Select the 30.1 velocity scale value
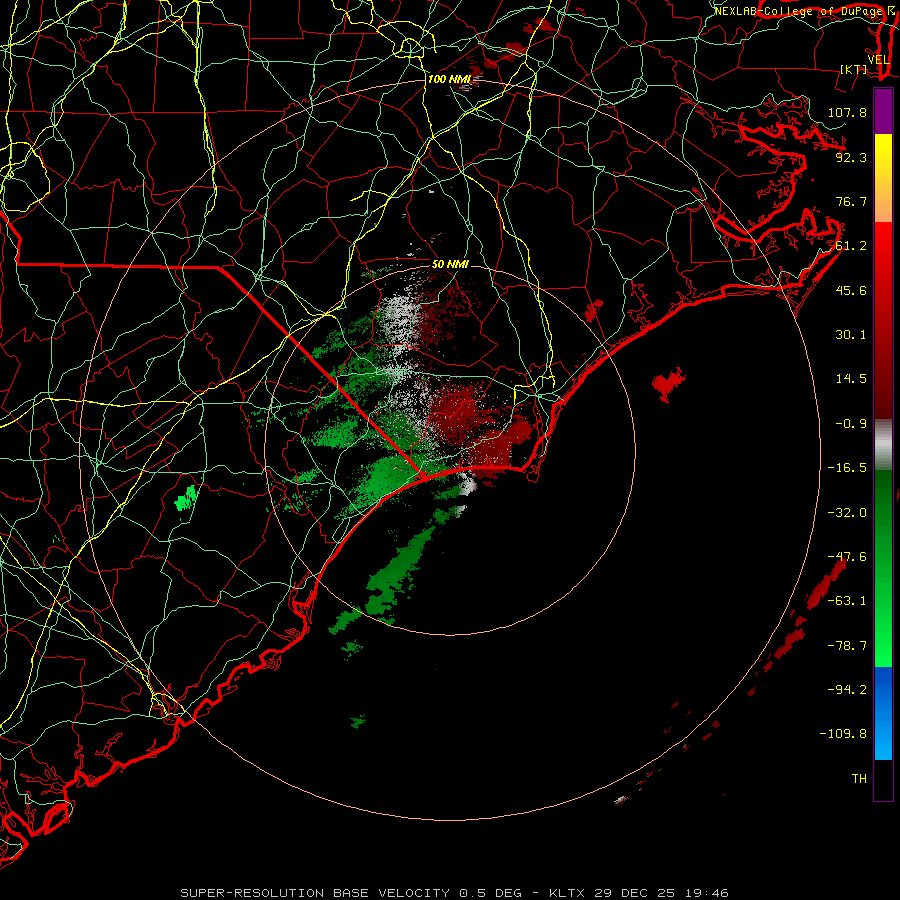Image resolution: width=900 pixels, height=900 pixels. coord(851,335)
